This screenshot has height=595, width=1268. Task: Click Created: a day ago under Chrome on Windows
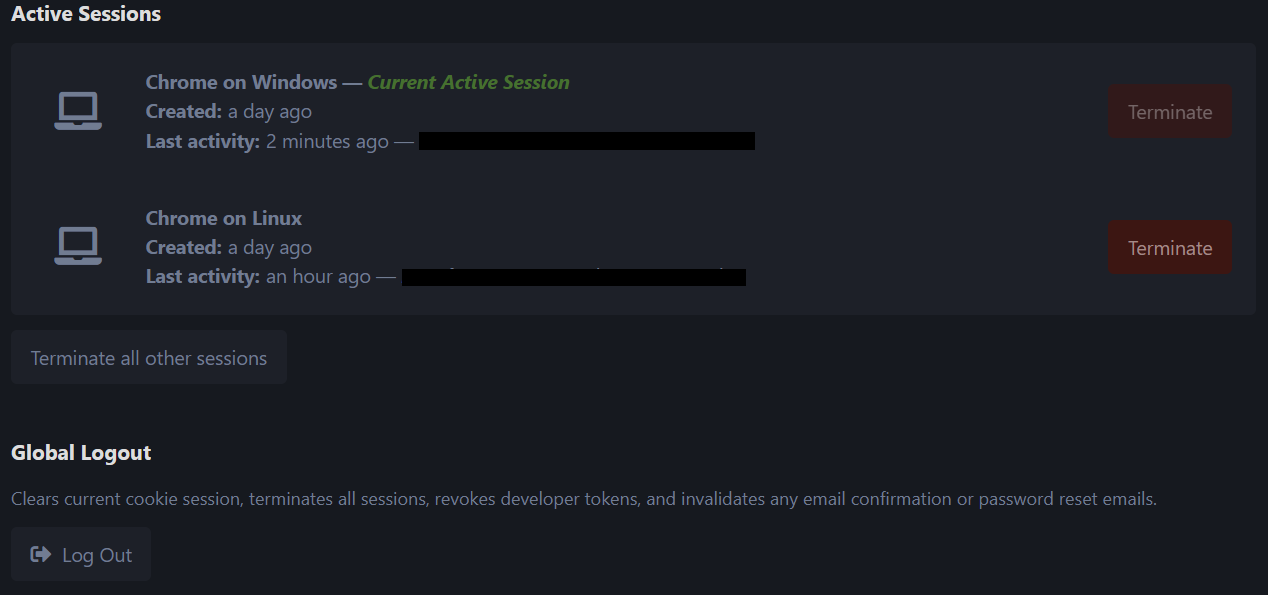[x=229, y=111]
